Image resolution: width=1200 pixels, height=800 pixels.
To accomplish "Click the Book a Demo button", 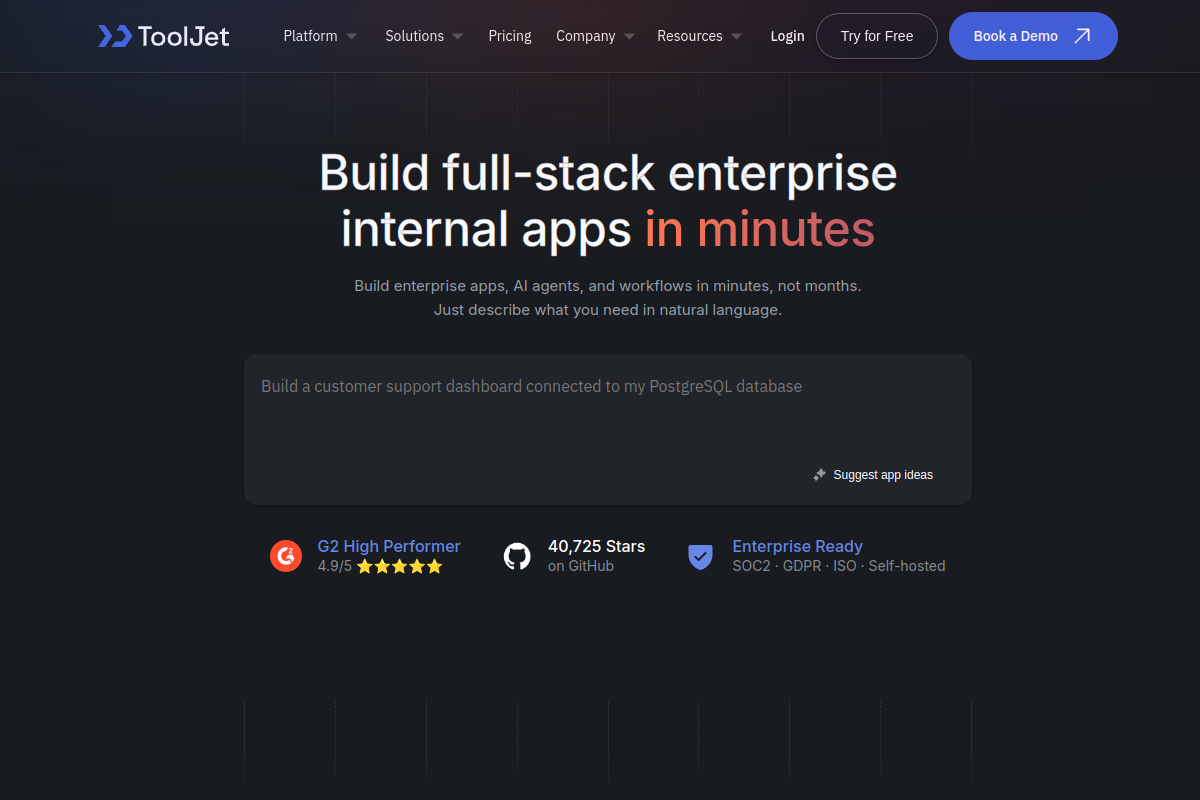I will 1033,36.
